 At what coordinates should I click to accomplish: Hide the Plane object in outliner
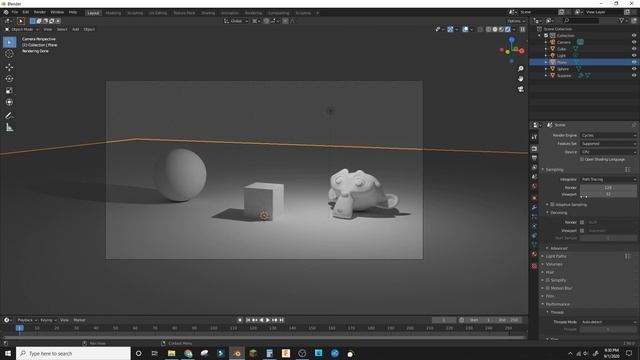(634, 62)
